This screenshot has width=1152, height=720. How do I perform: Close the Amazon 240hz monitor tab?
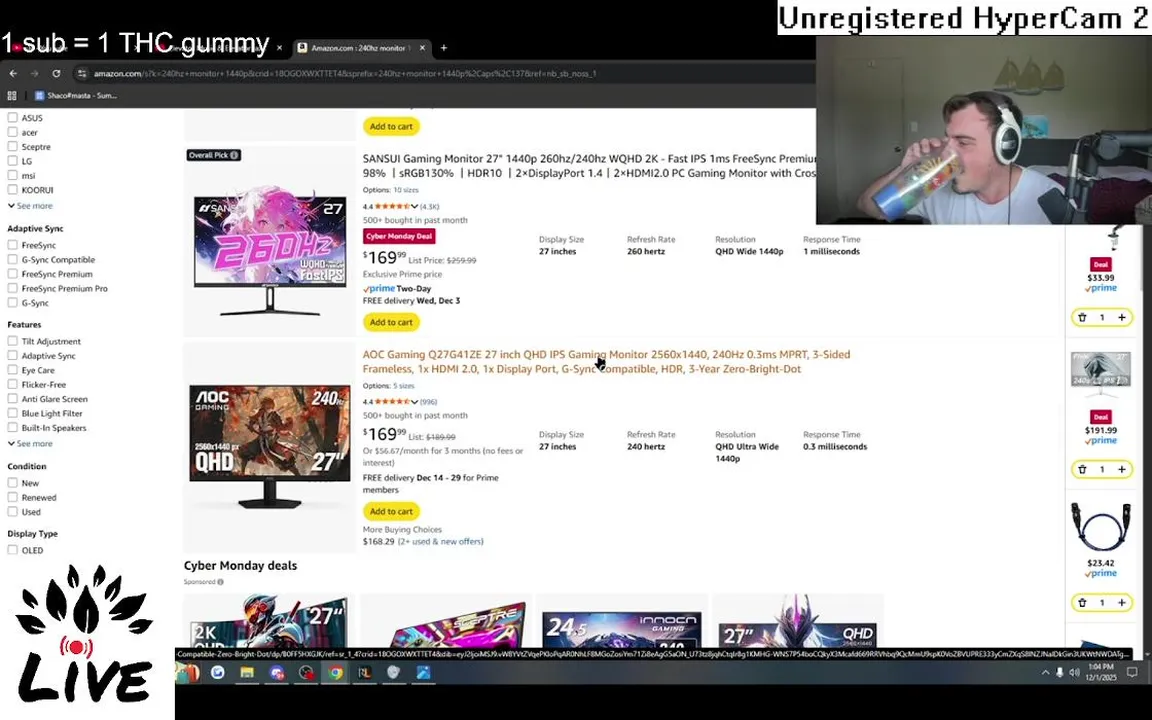coord(422,48)
